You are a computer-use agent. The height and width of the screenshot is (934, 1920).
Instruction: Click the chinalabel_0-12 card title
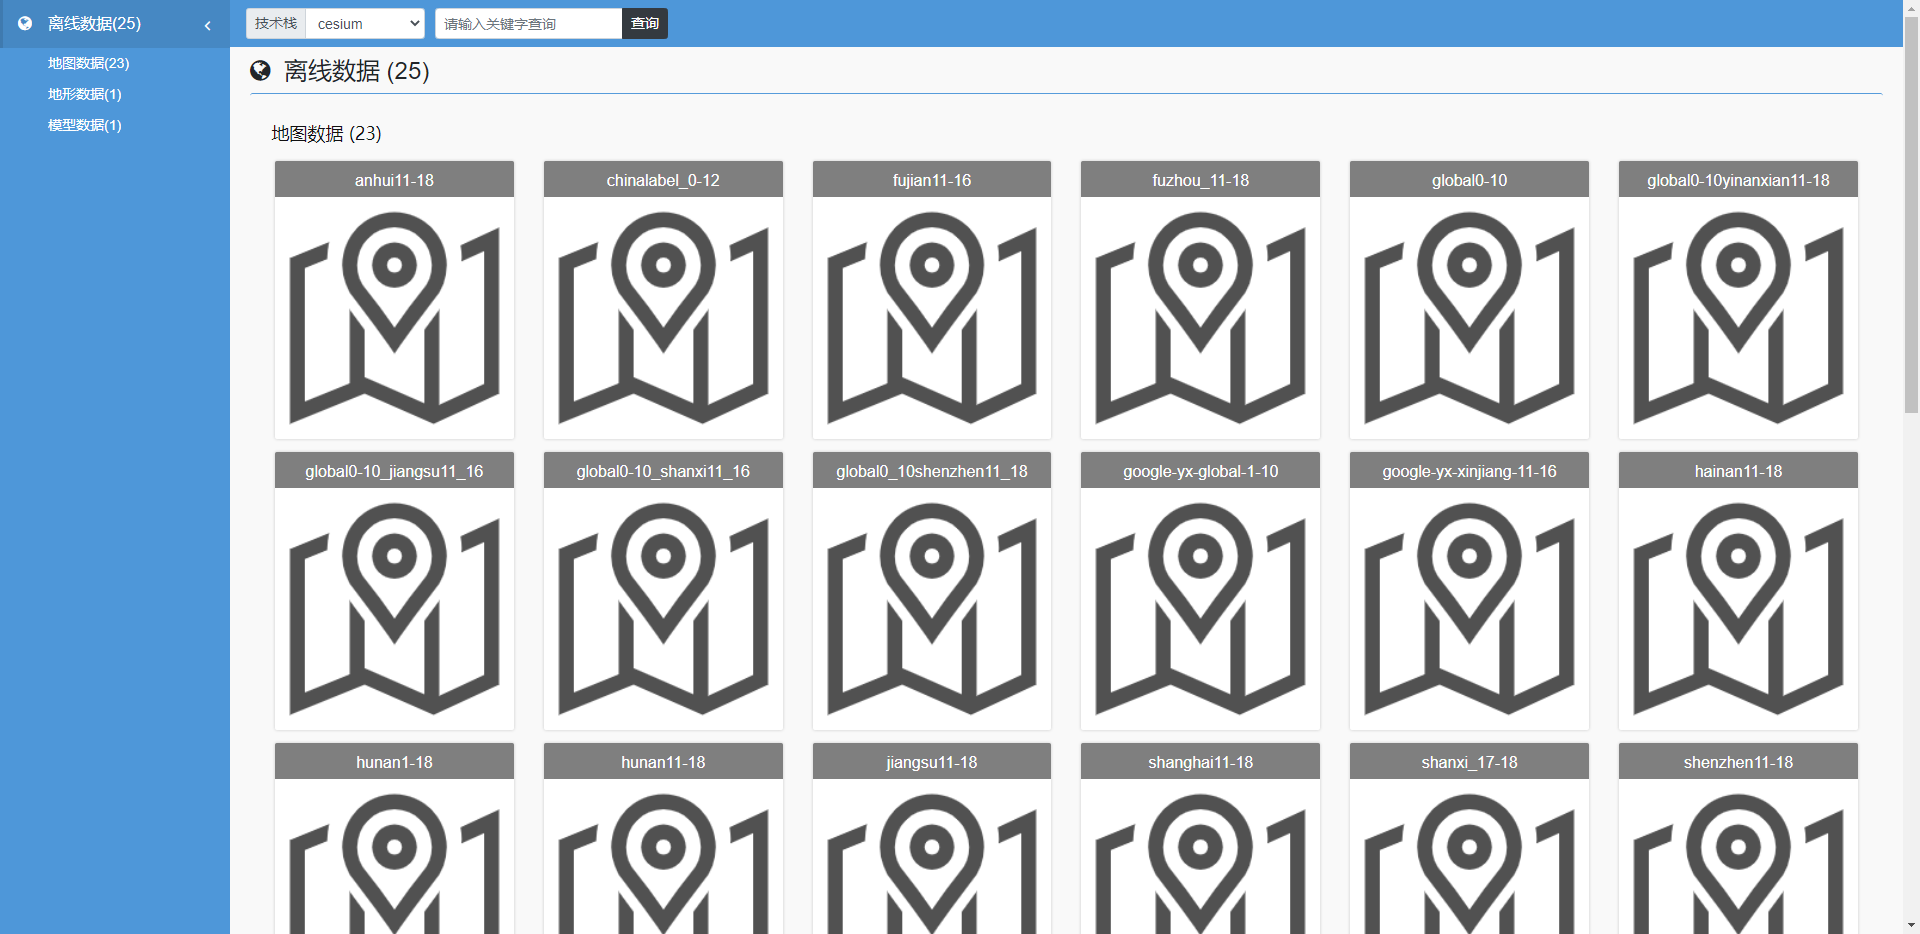663,180
